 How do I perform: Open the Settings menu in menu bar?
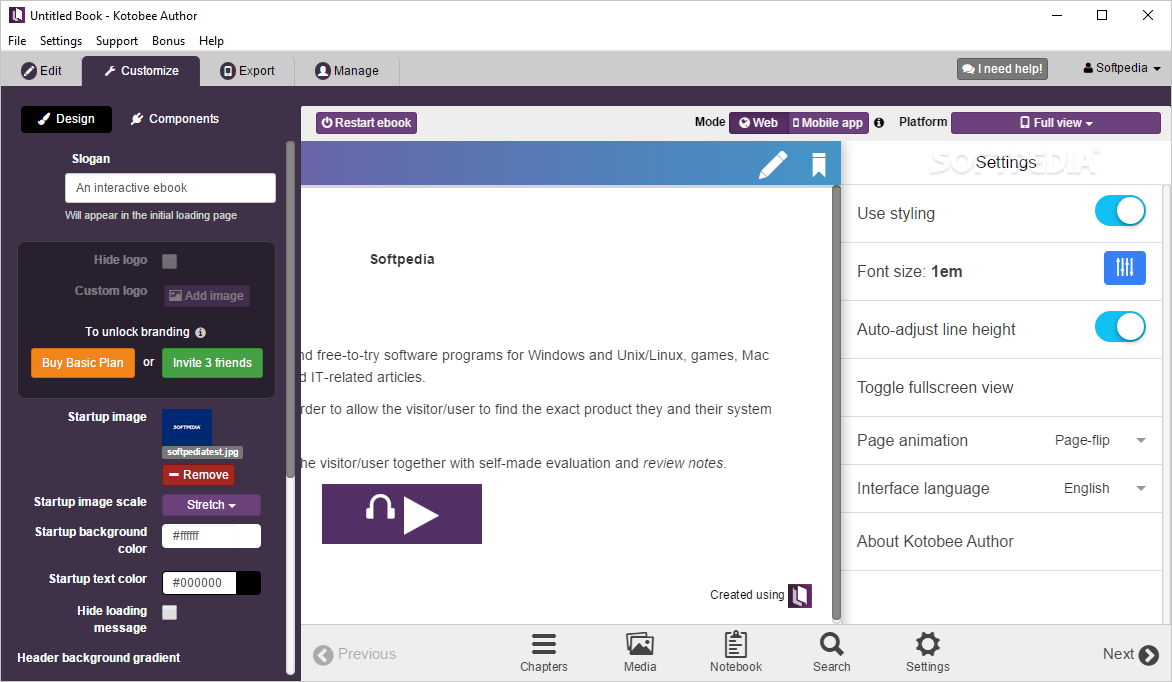coord(61,41)
